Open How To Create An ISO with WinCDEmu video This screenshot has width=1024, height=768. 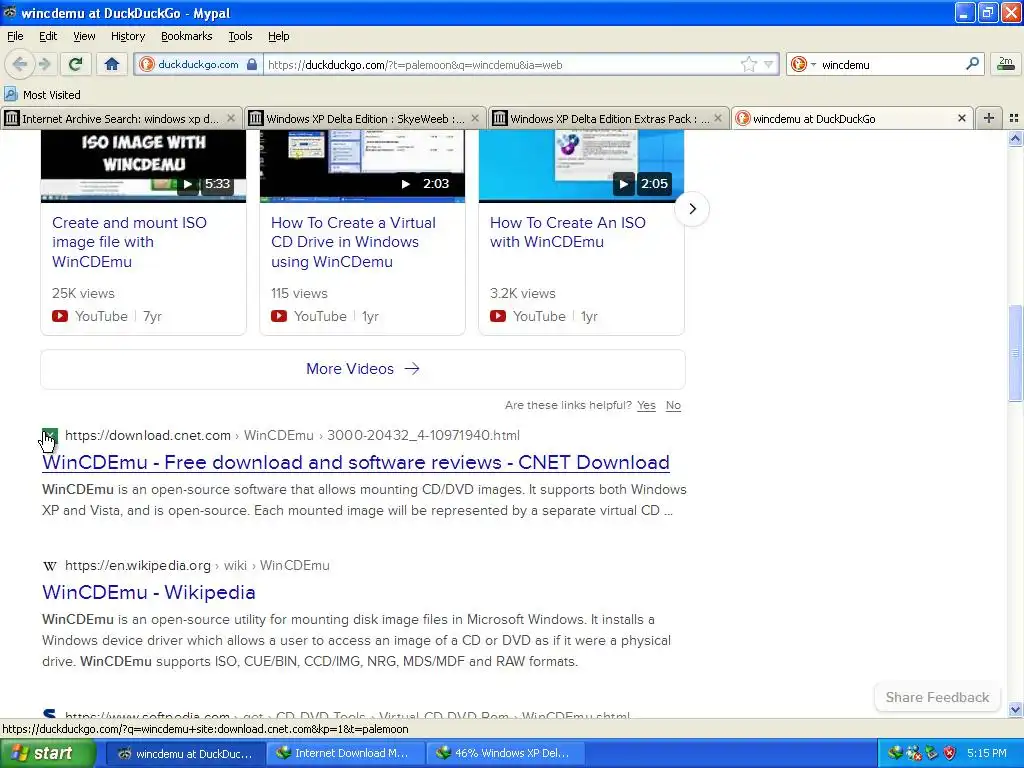pos(568,232)
